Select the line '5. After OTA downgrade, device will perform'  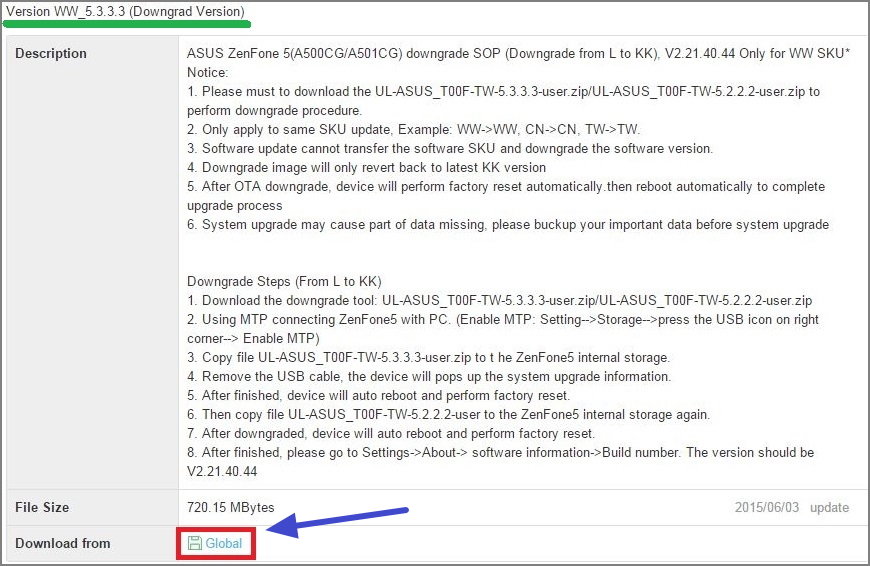(506, 196)
